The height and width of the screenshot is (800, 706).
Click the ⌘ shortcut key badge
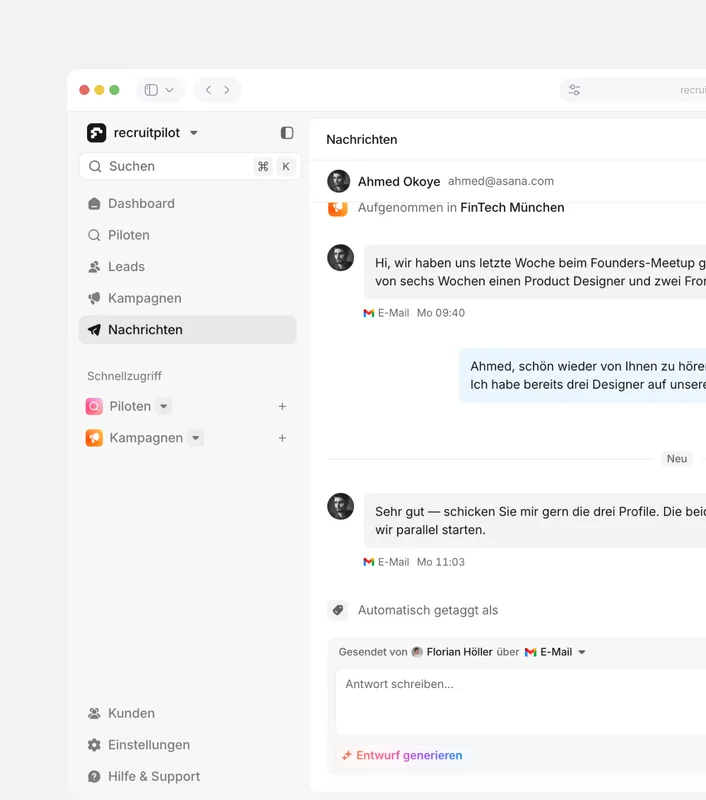point(263,166)
